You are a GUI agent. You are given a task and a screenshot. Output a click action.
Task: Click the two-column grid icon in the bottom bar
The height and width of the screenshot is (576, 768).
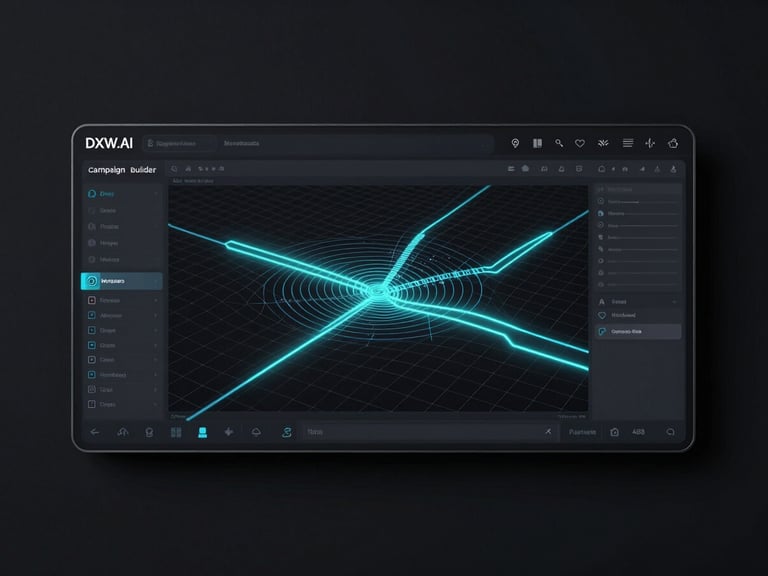point(176,432)
